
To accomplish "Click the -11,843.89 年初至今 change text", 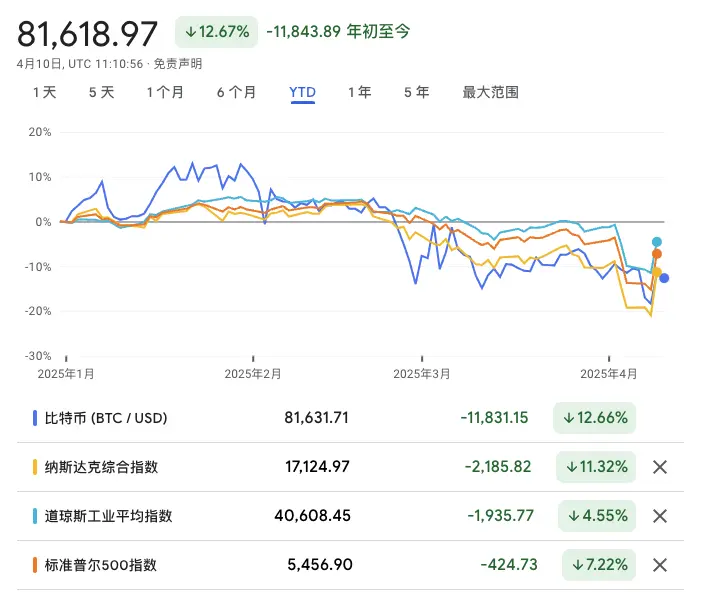I will (338, 31).
